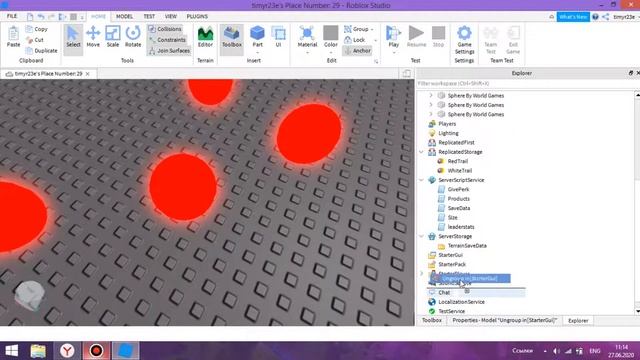Switch to the MODEL ribbon tab
This screenshot has height=360, width=640.
point(124,16)
